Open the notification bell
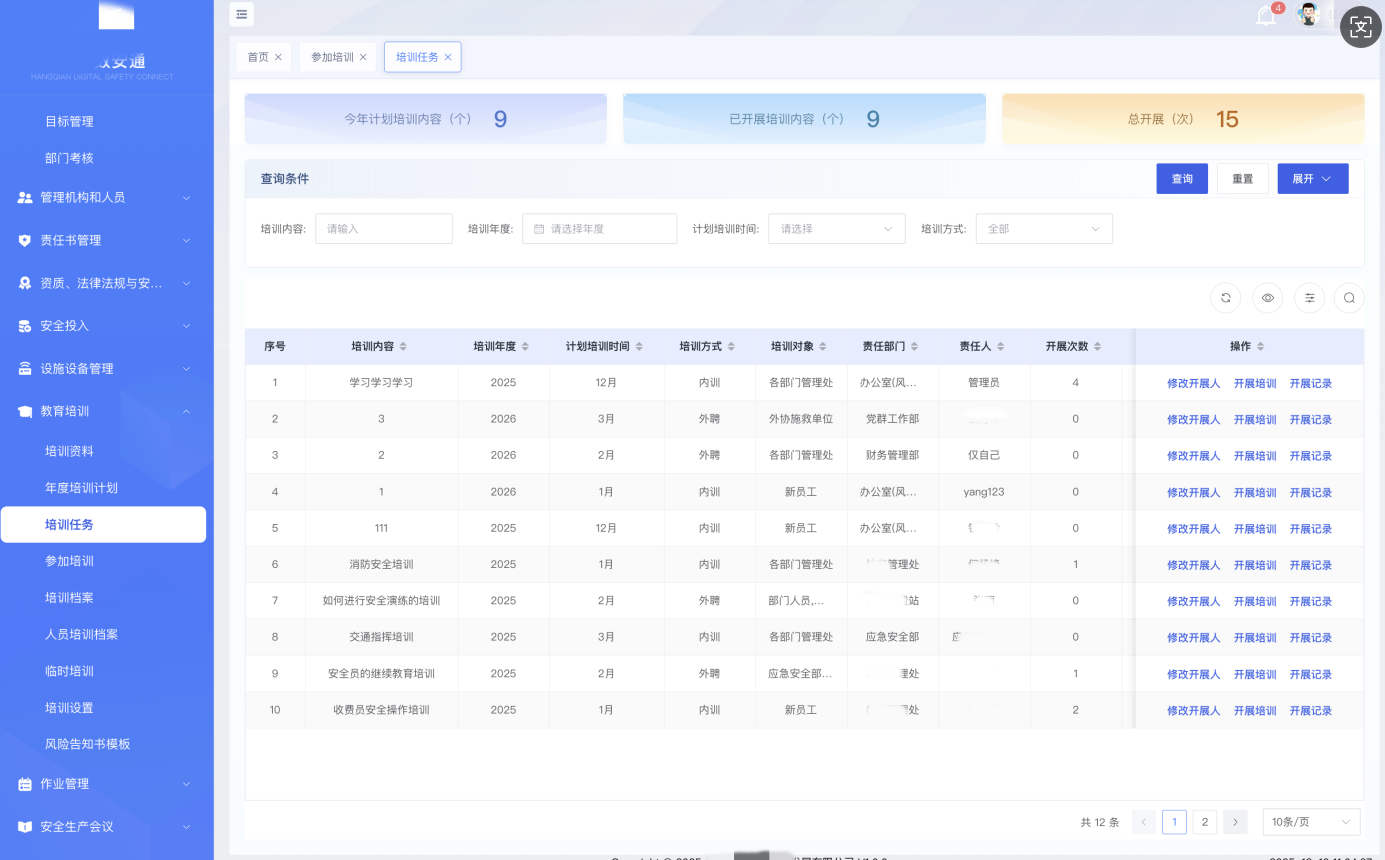This screenshot has height=860, width=1385. click(1267, 16)
